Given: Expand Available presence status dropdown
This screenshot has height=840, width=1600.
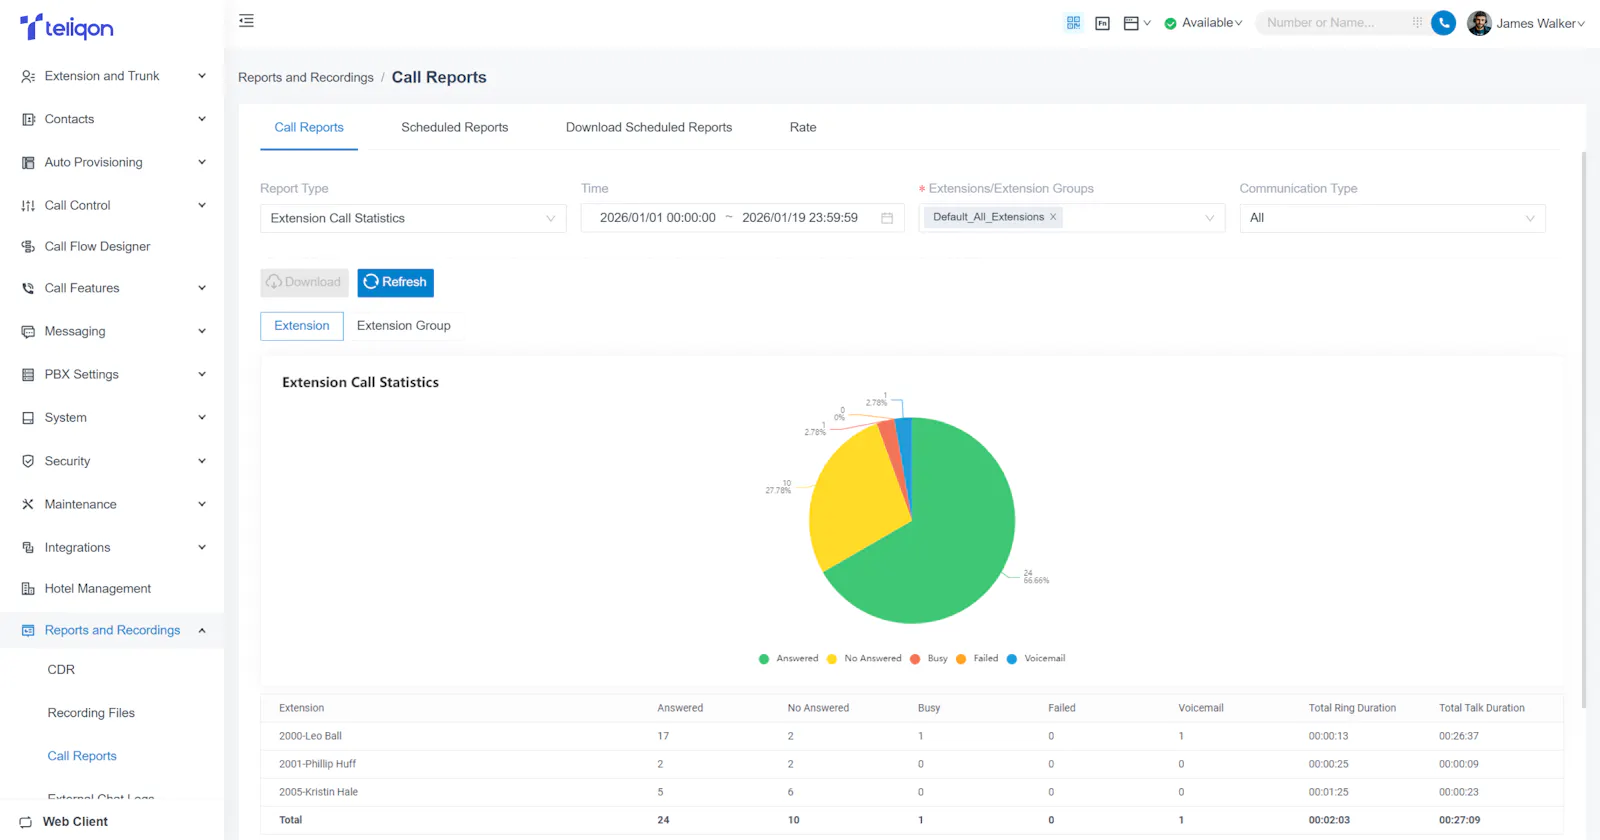Looking at the screenshot, I should tap(1203, 23).
